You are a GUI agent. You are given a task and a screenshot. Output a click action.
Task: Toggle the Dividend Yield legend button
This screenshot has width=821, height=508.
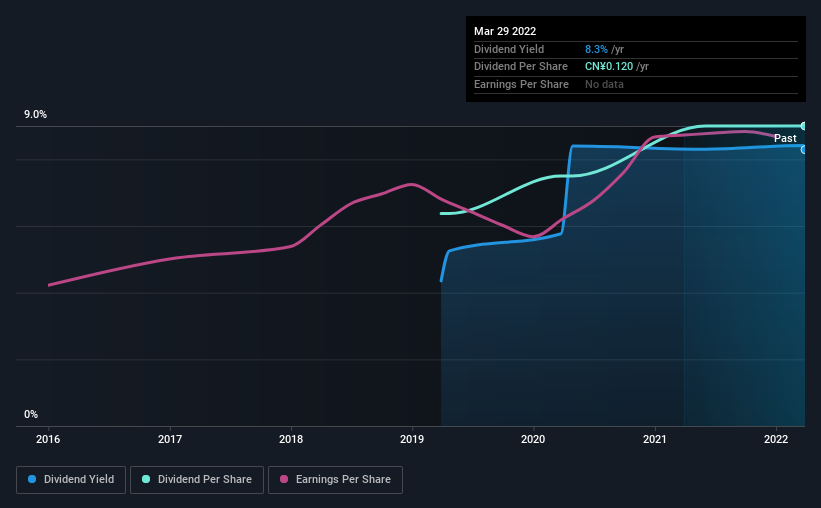tap(71, 480)
